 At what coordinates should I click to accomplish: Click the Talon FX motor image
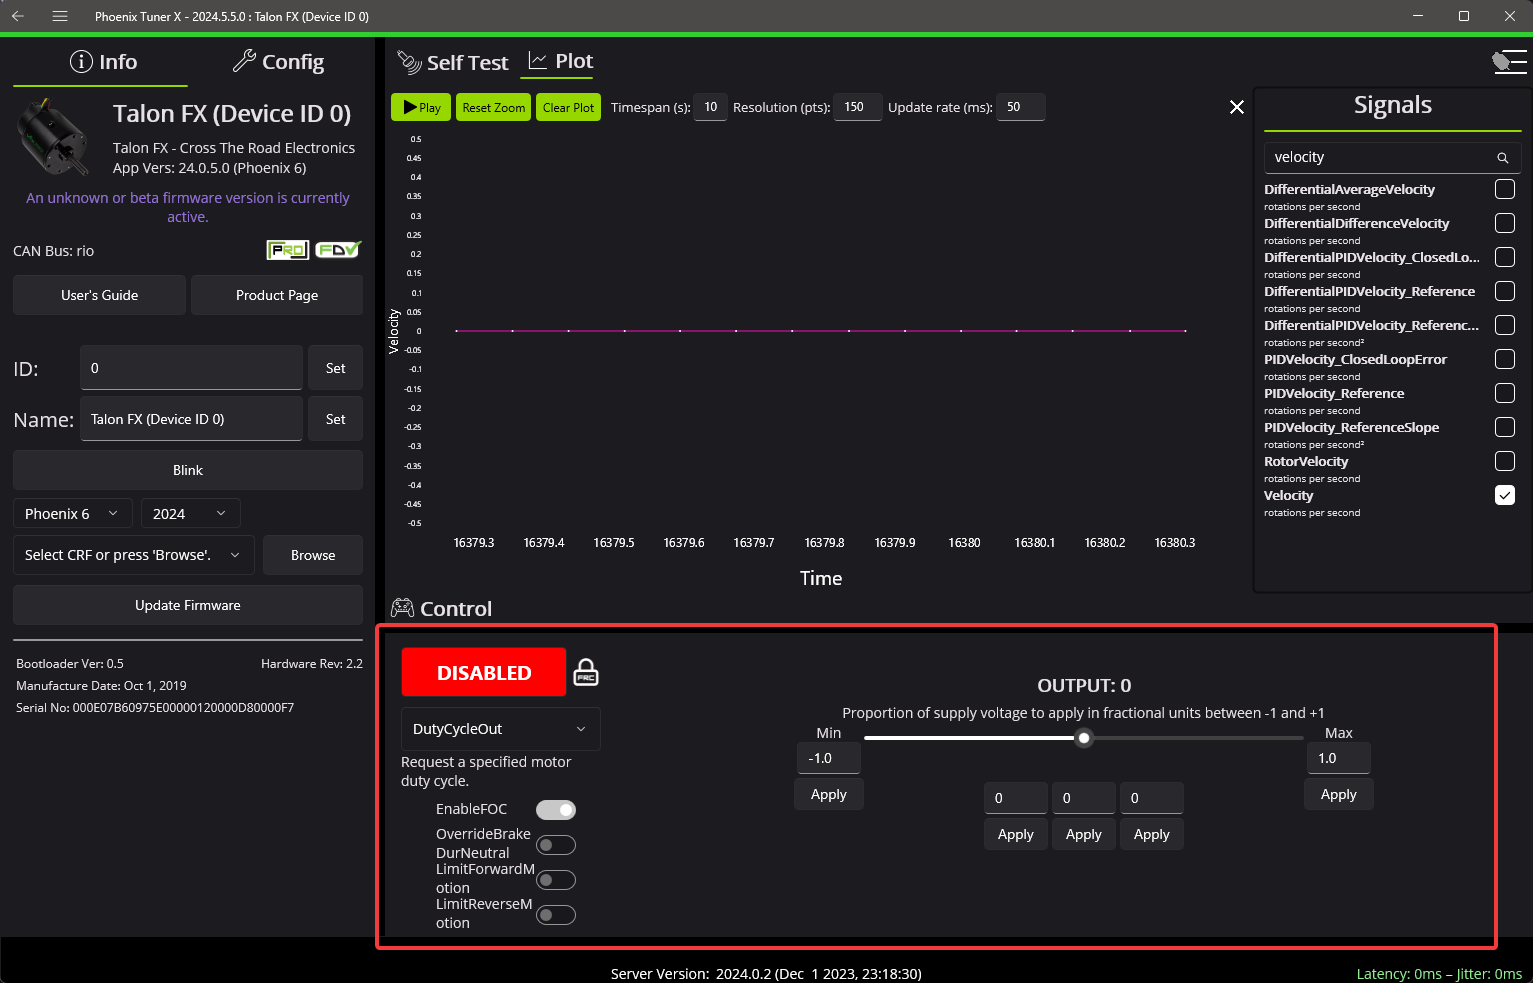pyautogui.click(x=54, y=137)
